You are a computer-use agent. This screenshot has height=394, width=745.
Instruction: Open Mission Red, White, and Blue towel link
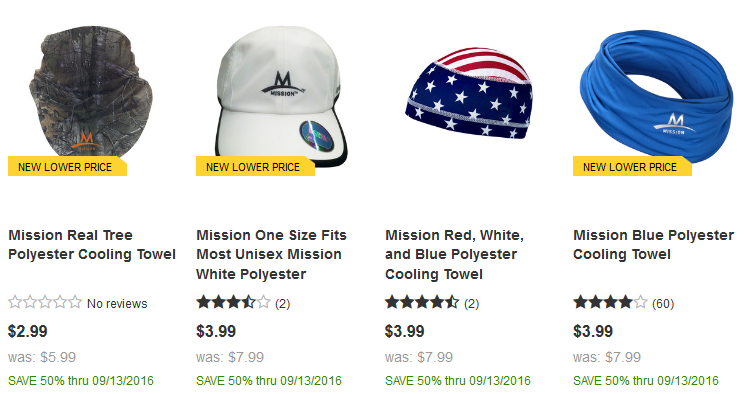click(454, 255)
